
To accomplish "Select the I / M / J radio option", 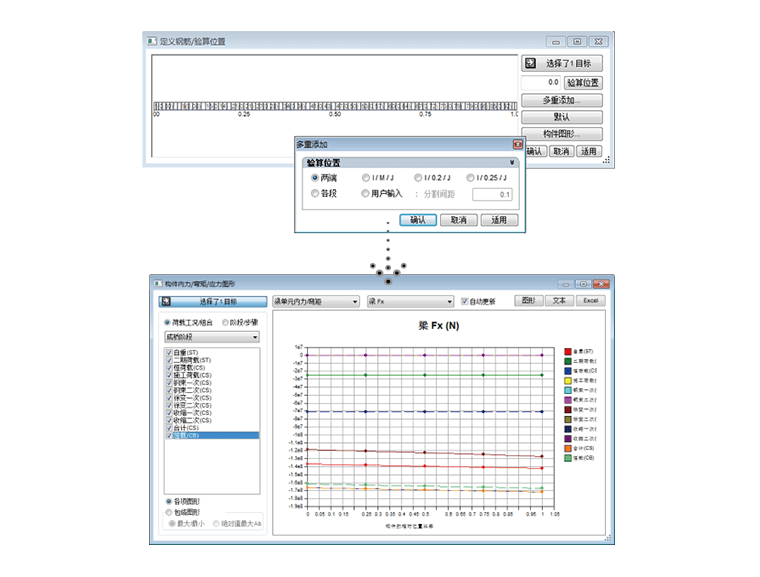I will (365, 178).
